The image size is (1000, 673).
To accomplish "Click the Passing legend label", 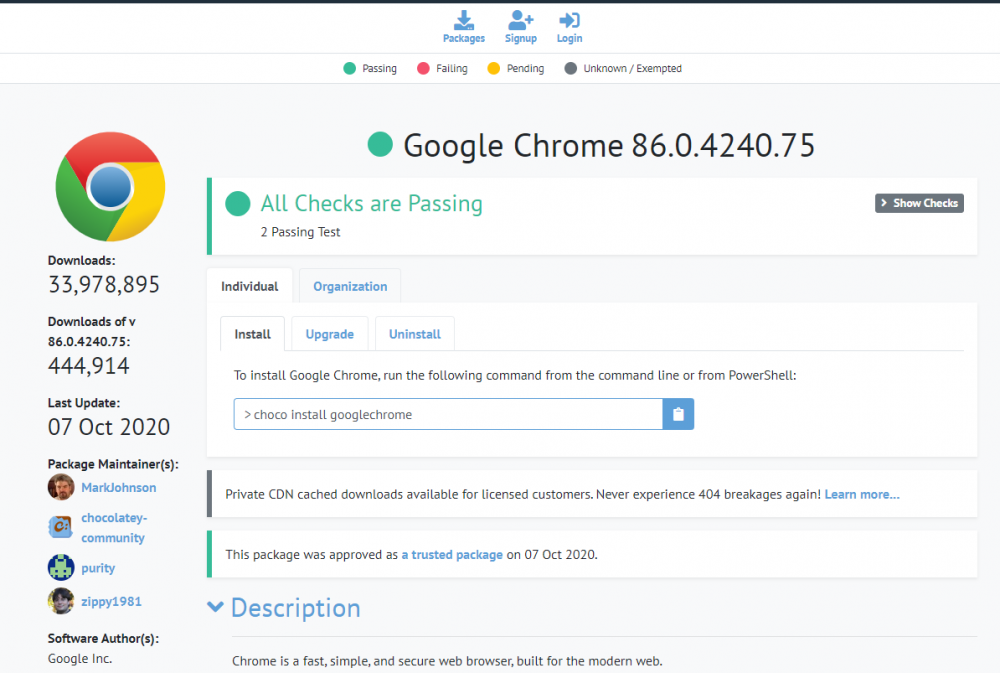I will point(379,68).
